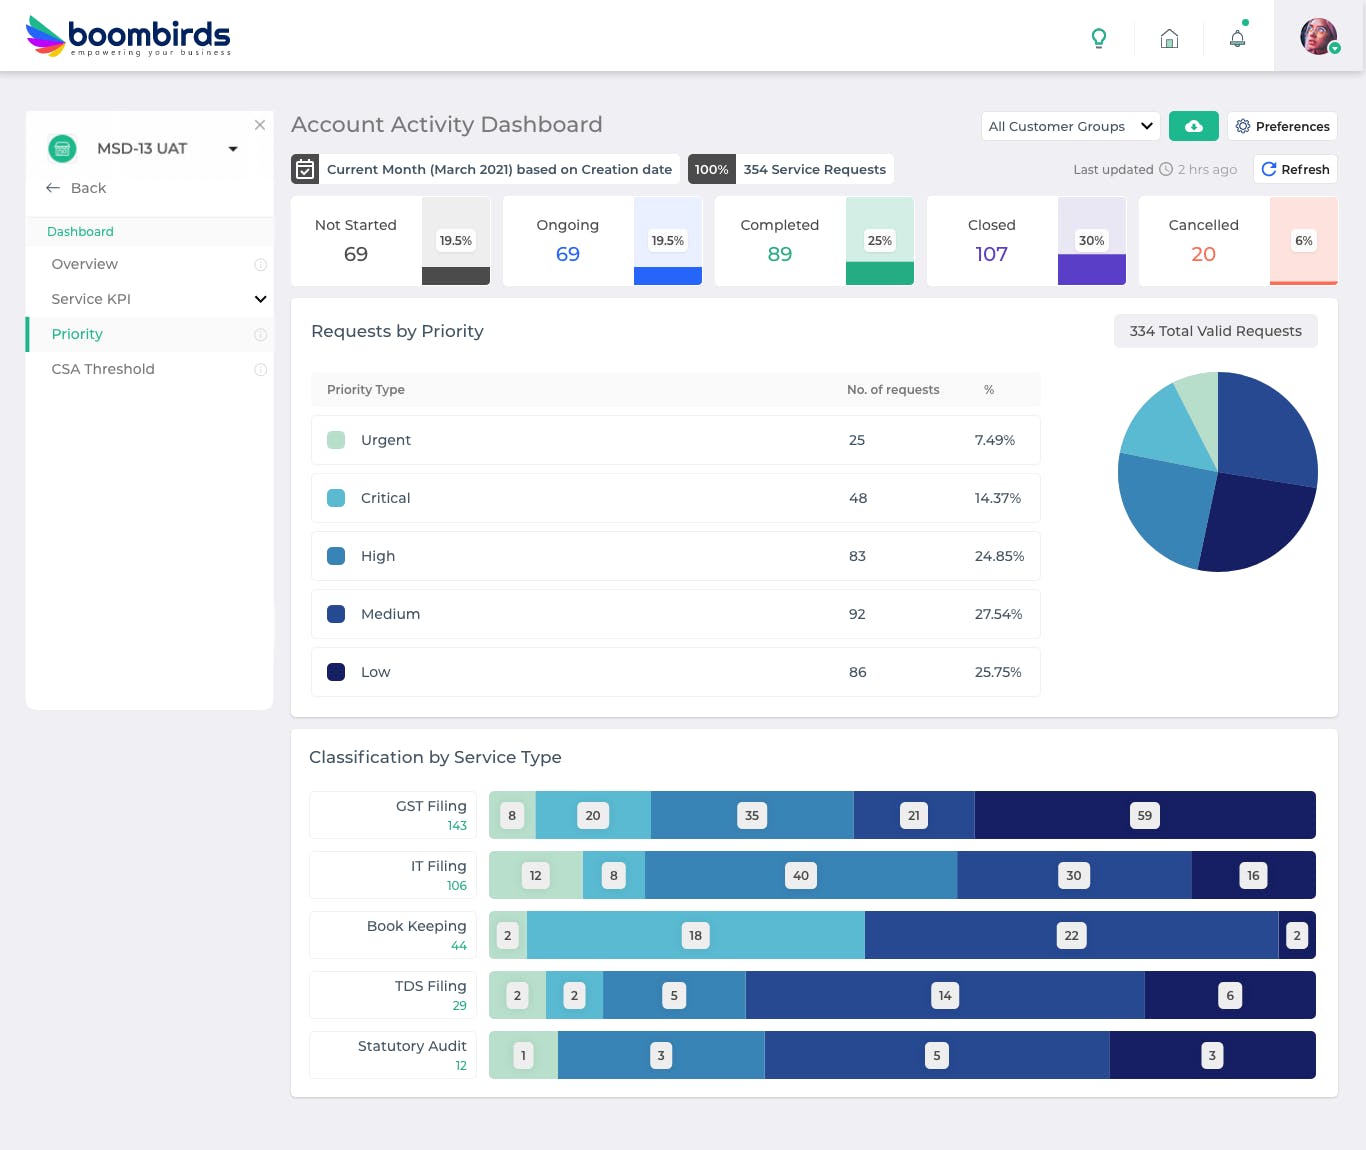This screenshot has width=1366, height=1150.
Task: Click the 18 segment in Book Keeping bar
Action: 696,935
